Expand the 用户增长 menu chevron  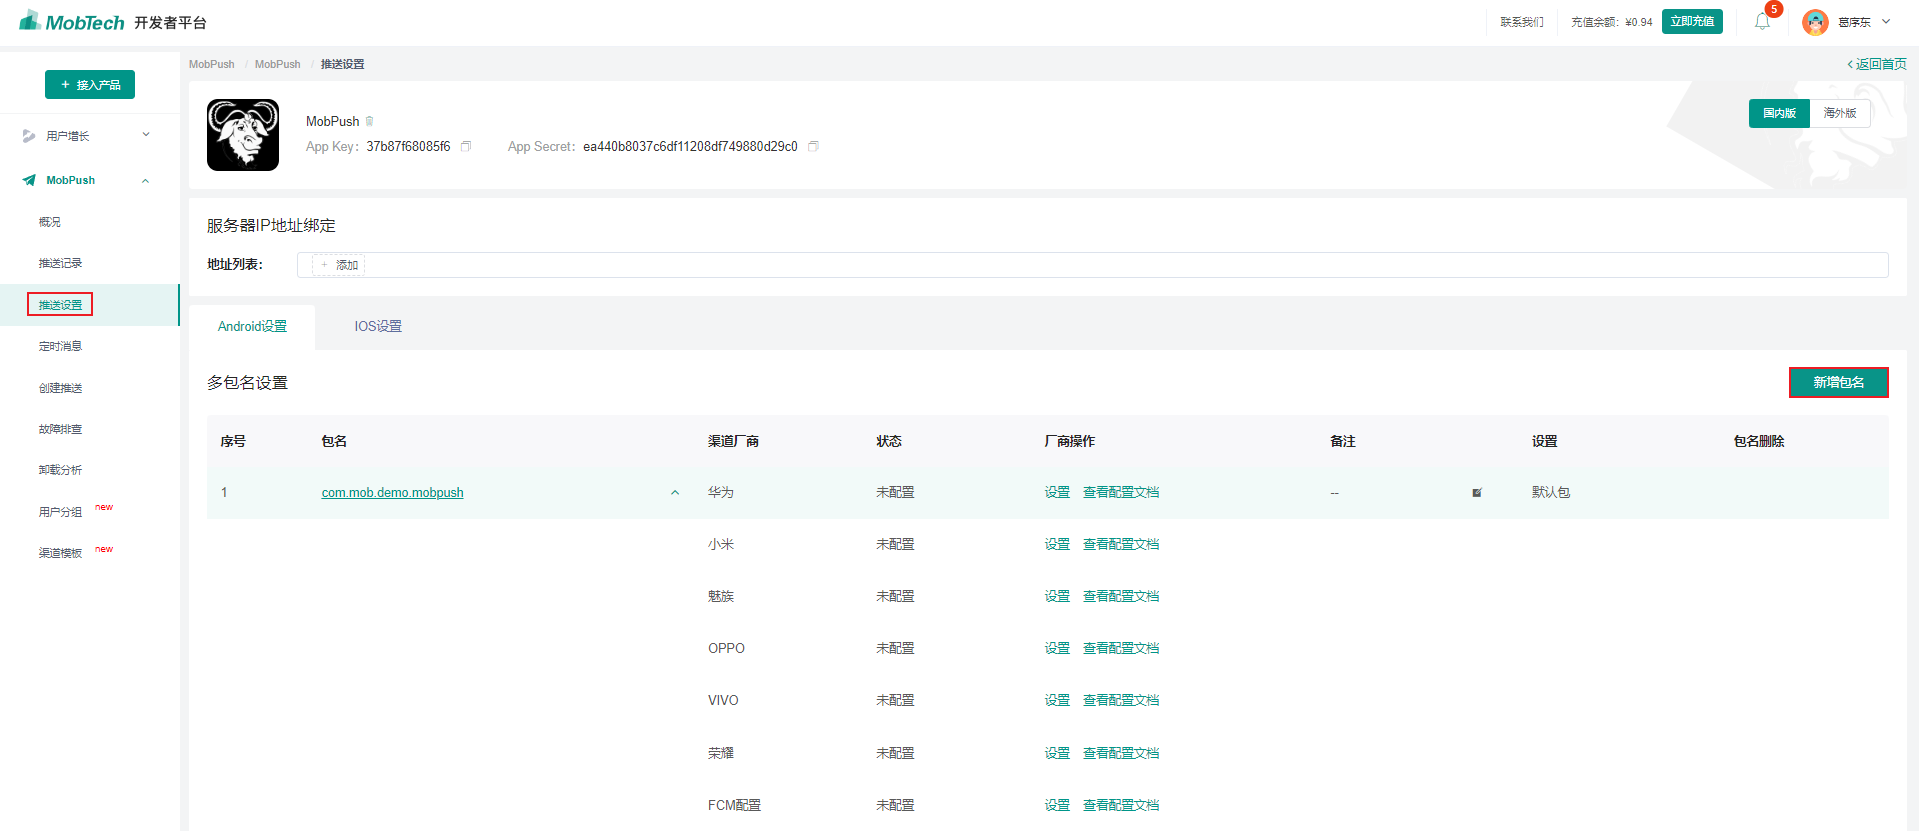coord(146,135)
